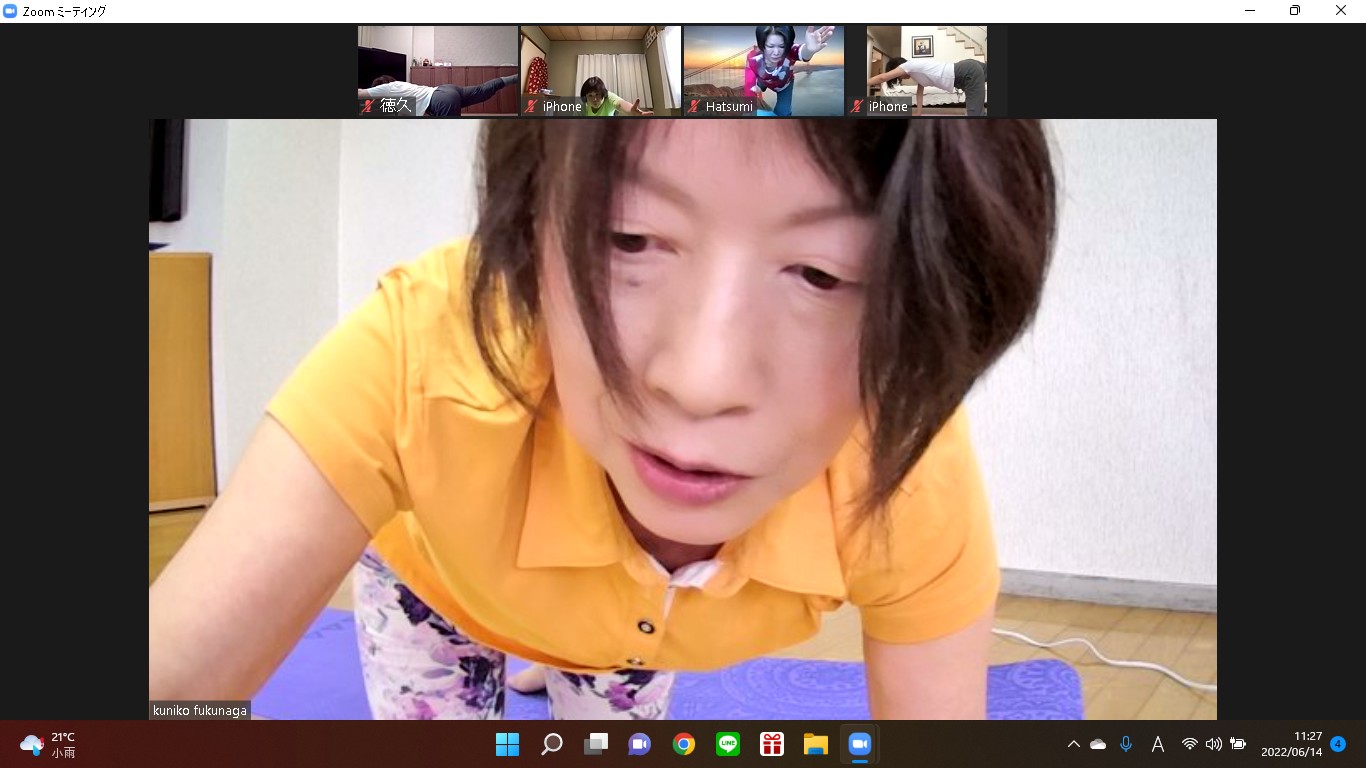Open the LINE app from taskbar
The image size is (1366, 768).
coord(728,744)
